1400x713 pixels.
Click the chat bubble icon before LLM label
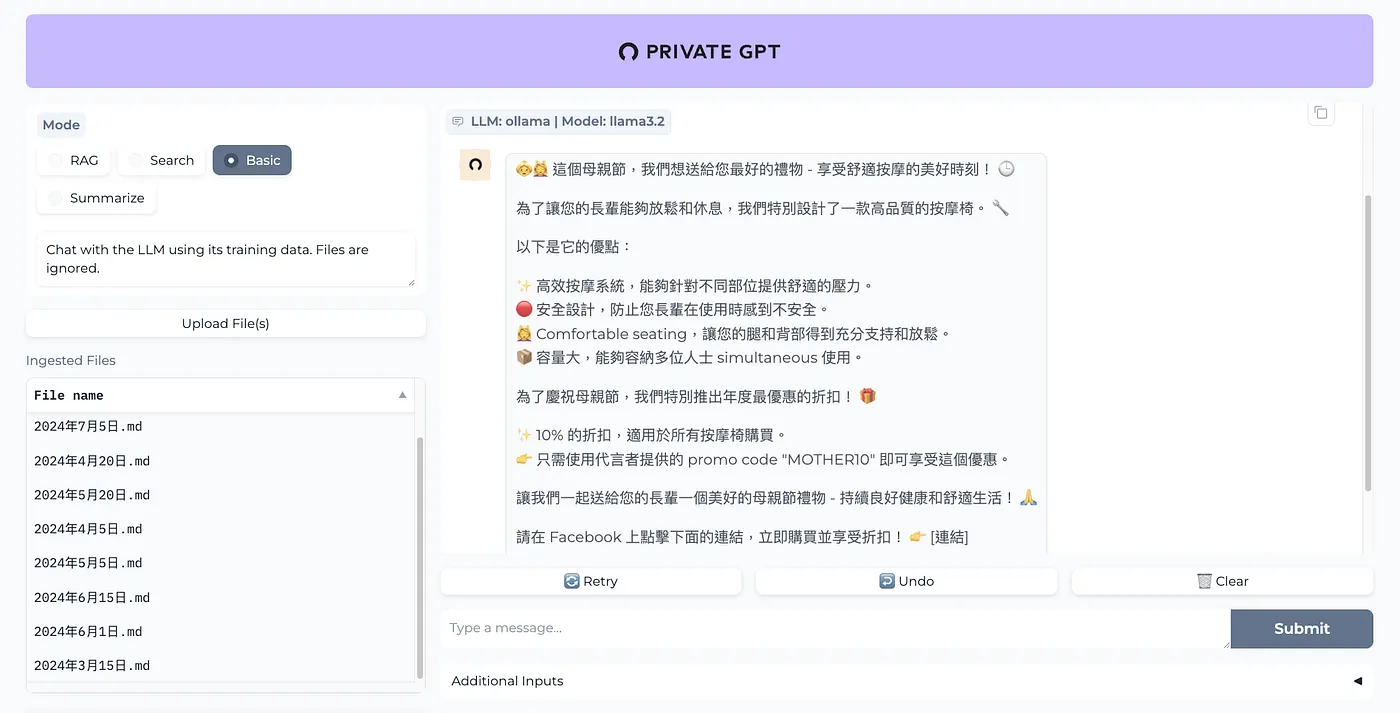pos(458,122)
